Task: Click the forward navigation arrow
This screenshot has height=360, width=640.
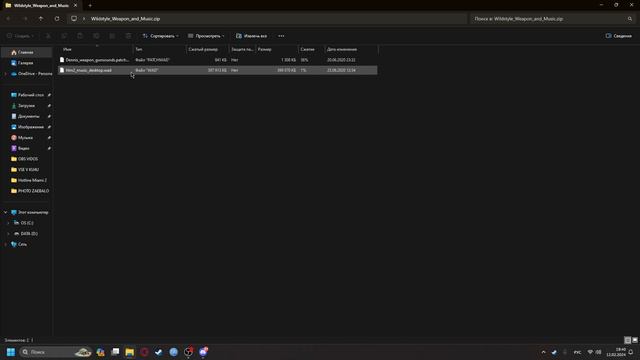Action: 25,19
